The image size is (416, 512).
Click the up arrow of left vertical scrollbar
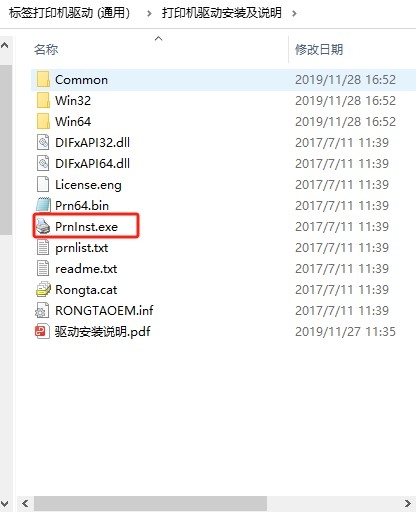pos(5,46)
